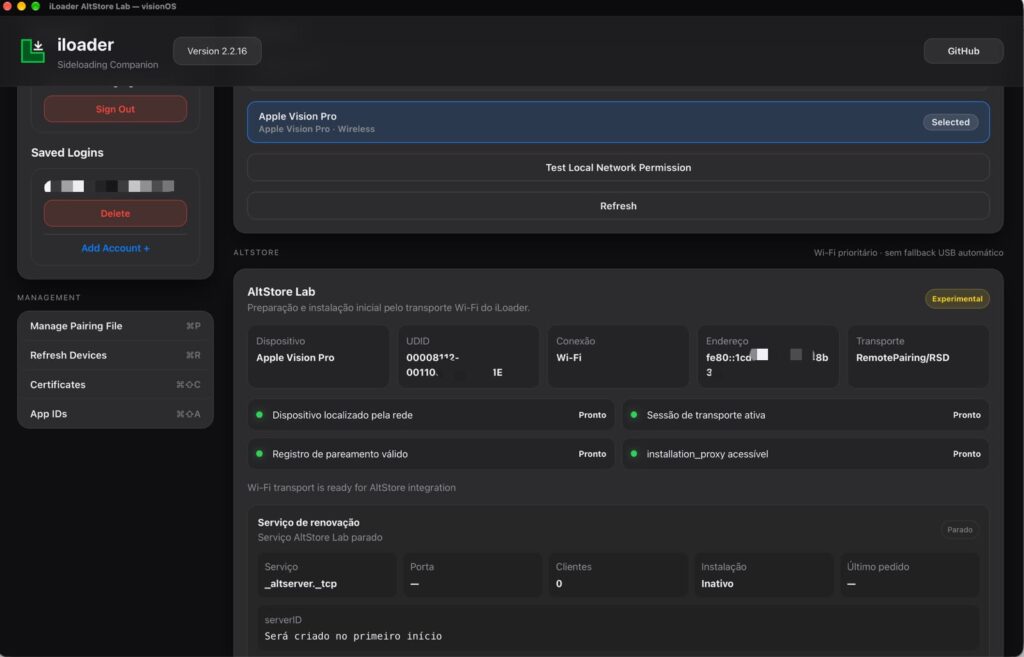
Task: Click the UDID value cell
Action: (x=468, y=357)
